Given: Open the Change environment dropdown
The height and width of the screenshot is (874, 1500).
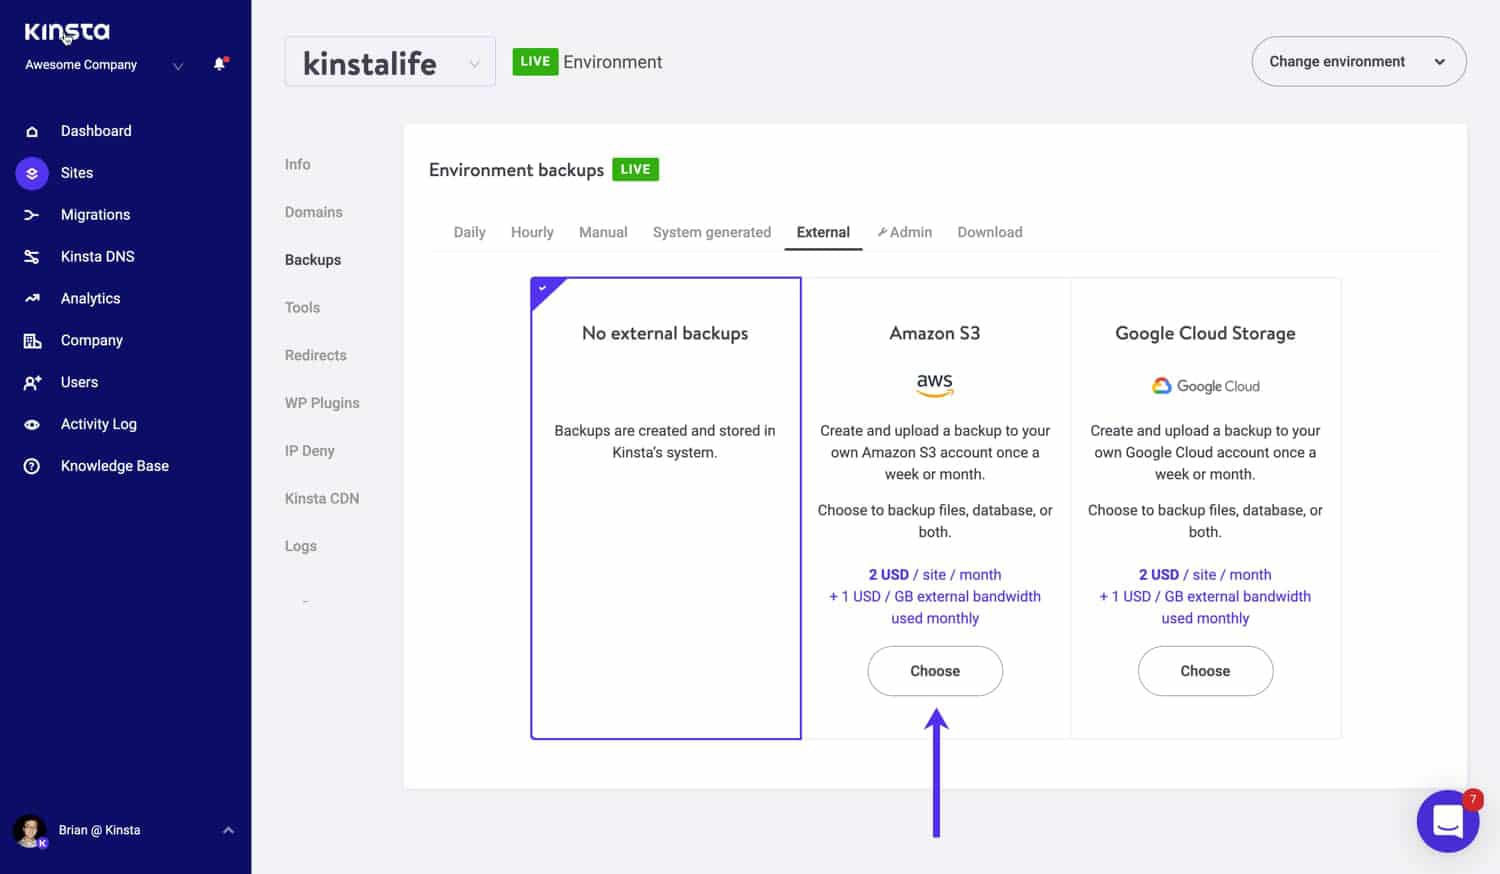Looking at the screenshot, I should (x=1358, y=62).
